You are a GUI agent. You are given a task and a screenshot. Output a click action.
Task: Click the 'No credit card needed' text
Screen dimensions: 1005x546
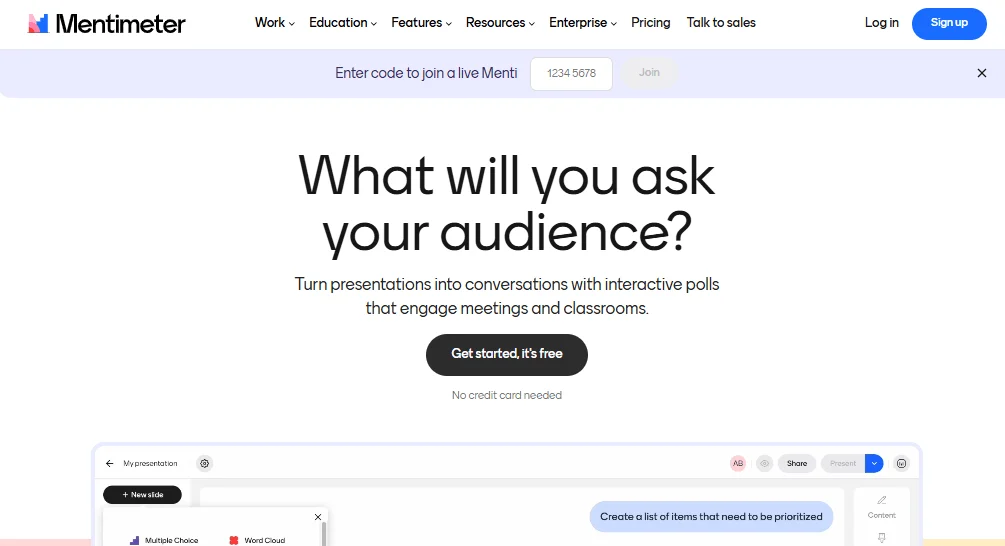pos(506,395)
